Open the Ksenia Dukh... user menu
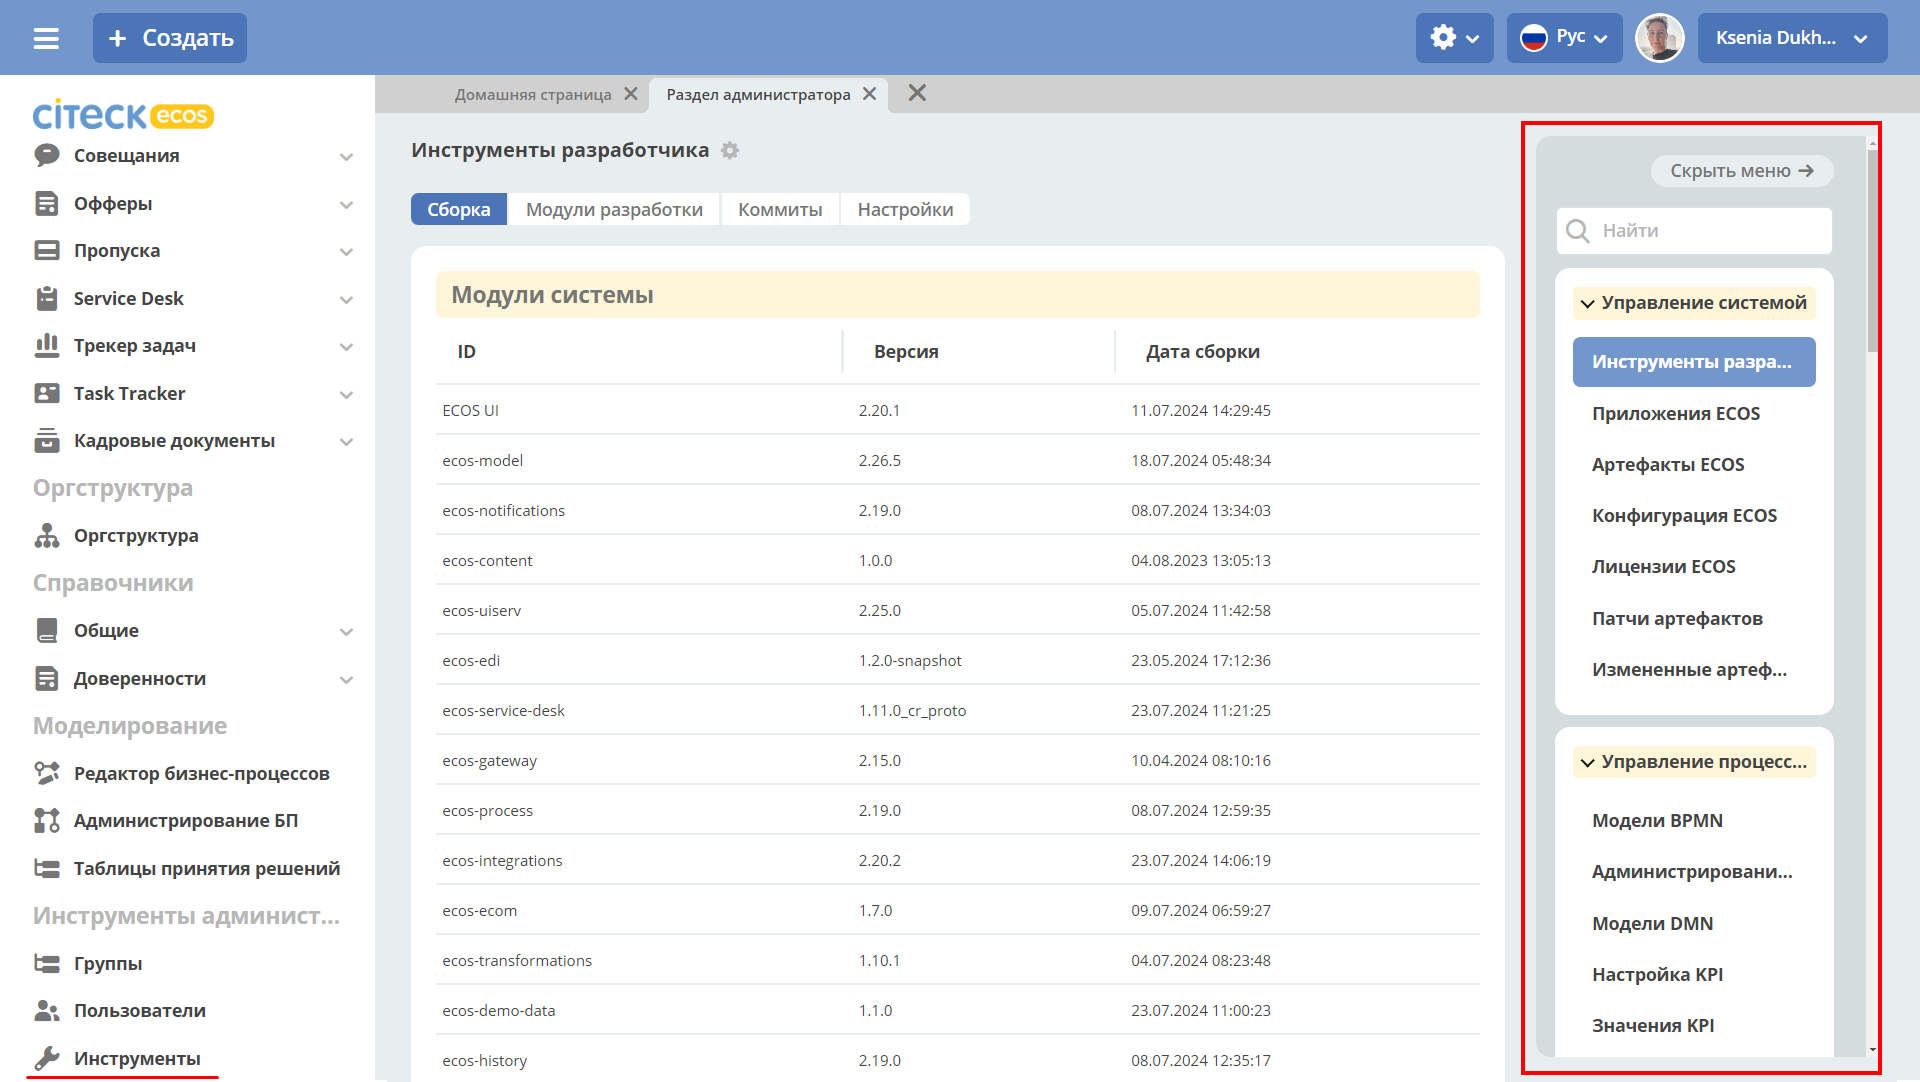Image resolution: width=1920 pixels, height=1082 pixels. click(x=1793, y=38)
